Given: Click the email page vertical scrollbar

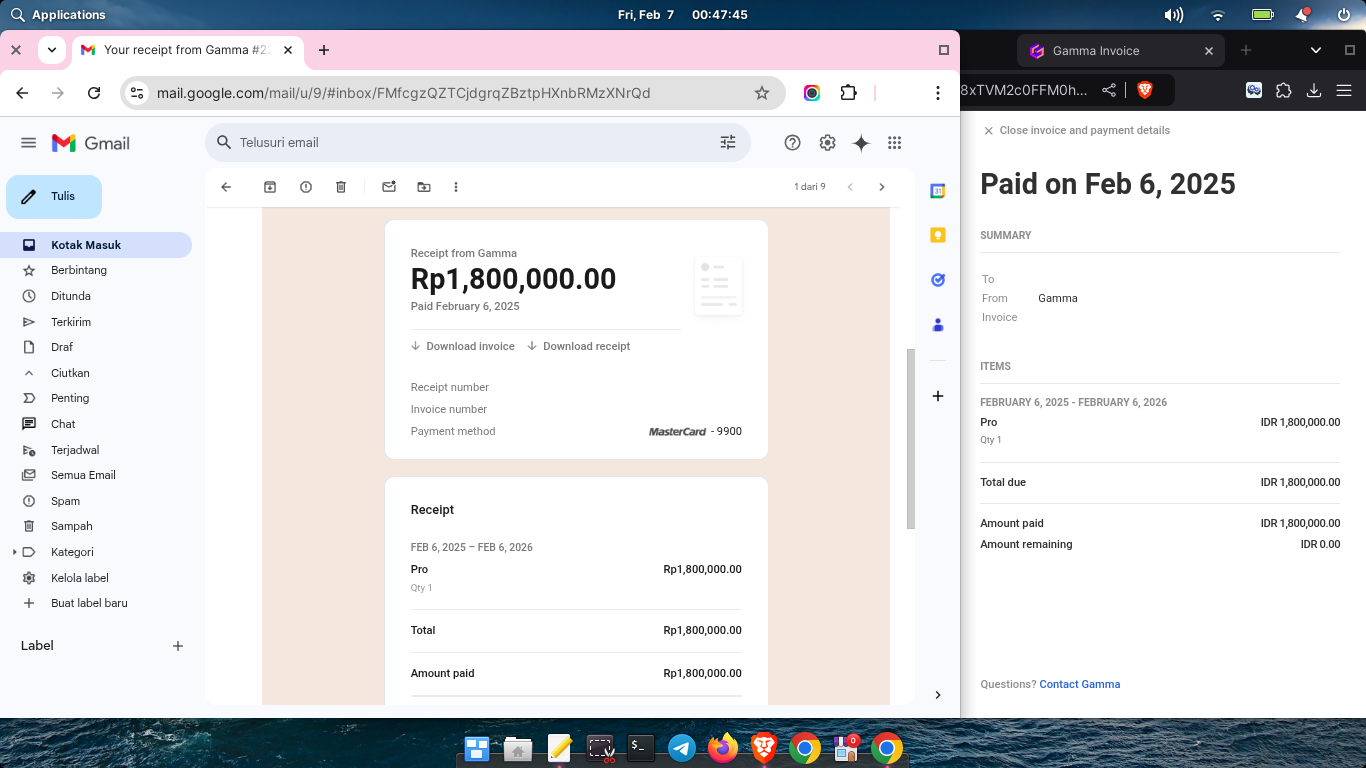Looking at the screenshot, I should click(910, 438).
